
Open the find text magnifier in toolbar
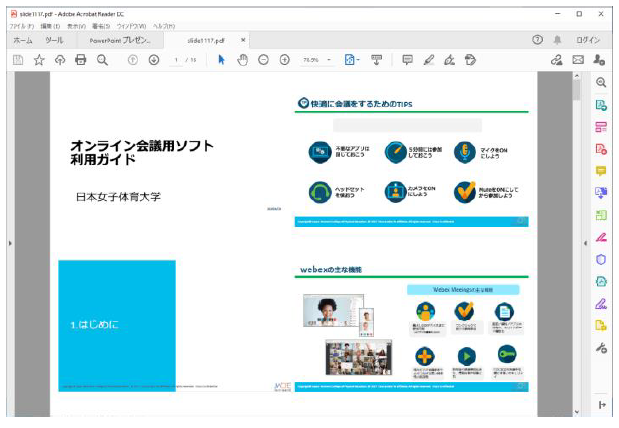pyautogui.click(x=102, y=60)
